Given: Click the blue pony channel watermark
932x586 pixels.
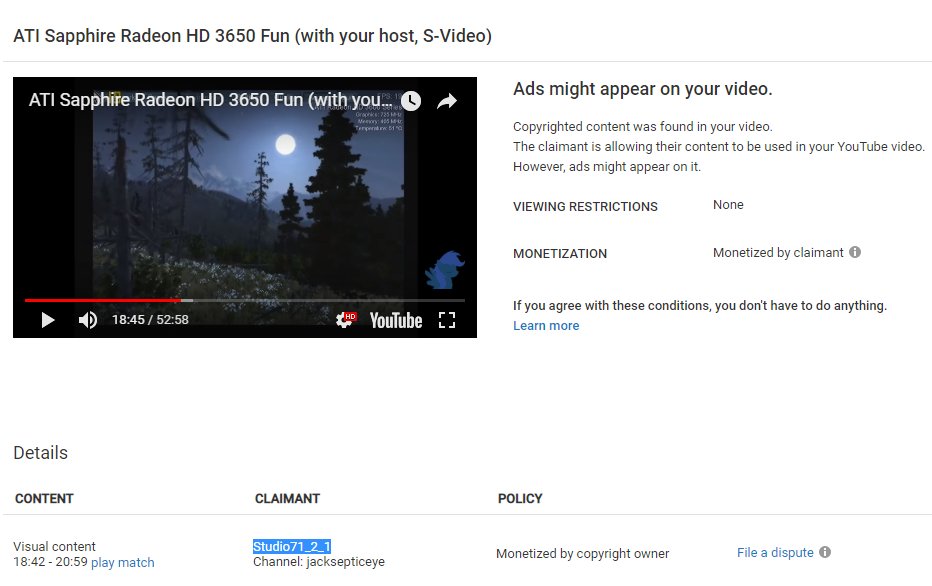Looking at the screenshot, I should click(445, 270).
